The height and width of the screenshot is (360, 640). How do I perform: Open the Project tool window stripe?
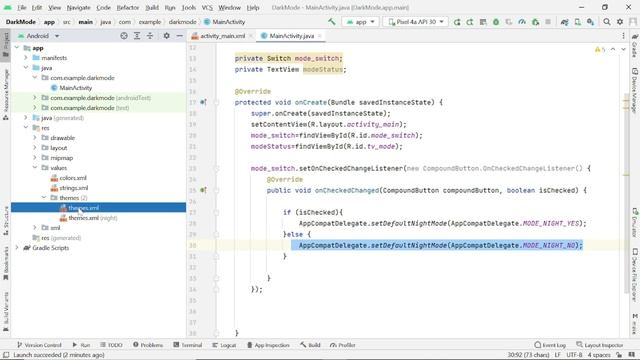[x=6, y=45]
